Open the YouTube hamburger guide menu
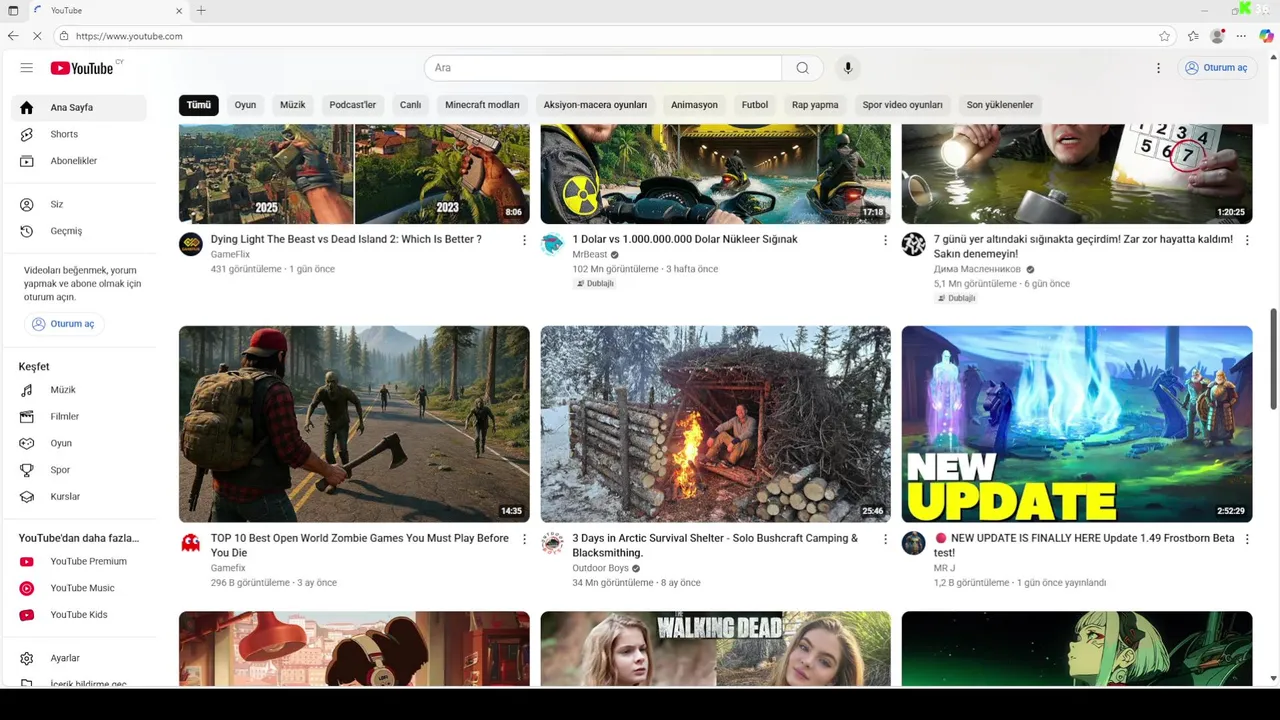The image size is (1280, 720). [x=27, y=68]
